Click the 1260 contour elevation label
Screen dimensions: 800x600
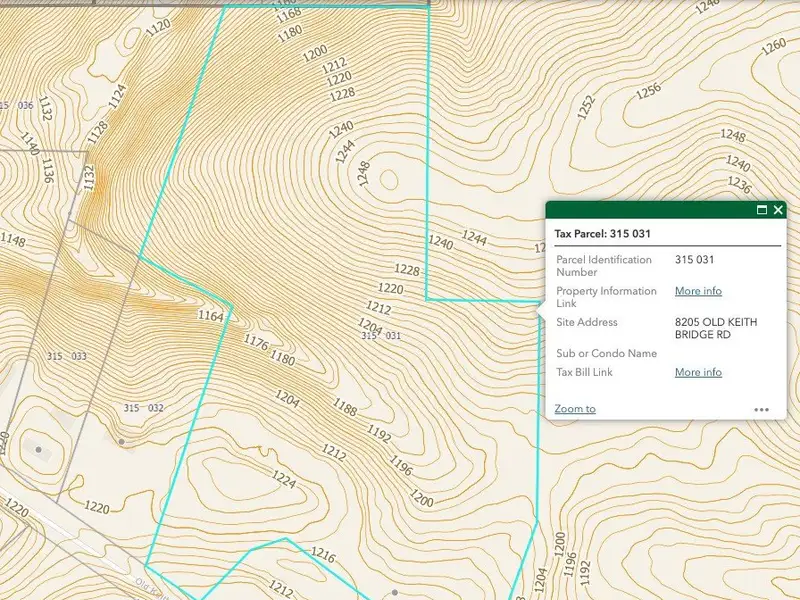click(x=773, y=46)
